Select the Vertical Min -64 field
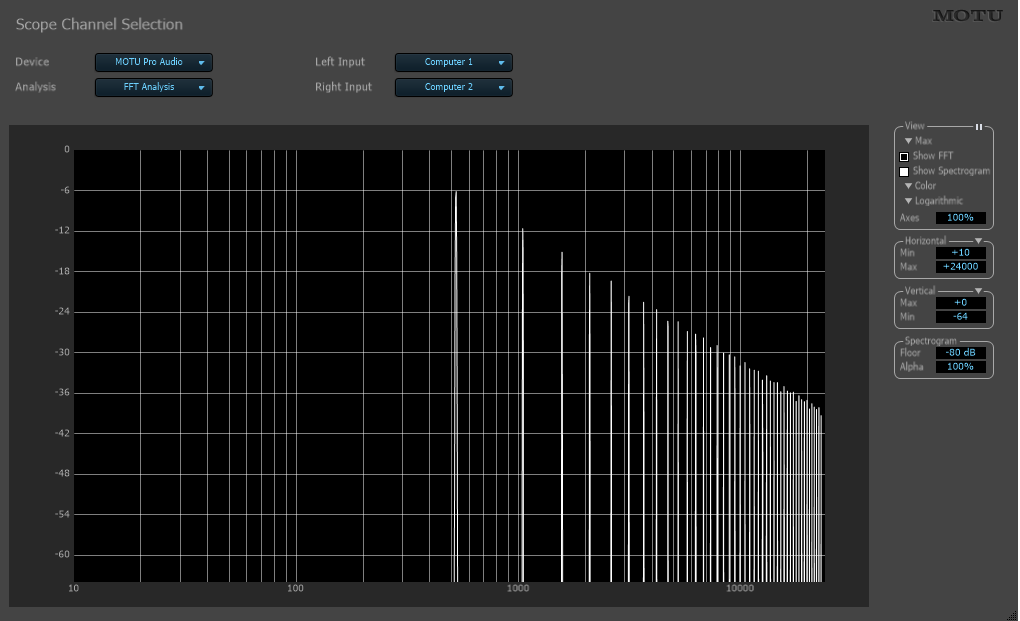The image size is (1020, 621). [x=960, y=317]
